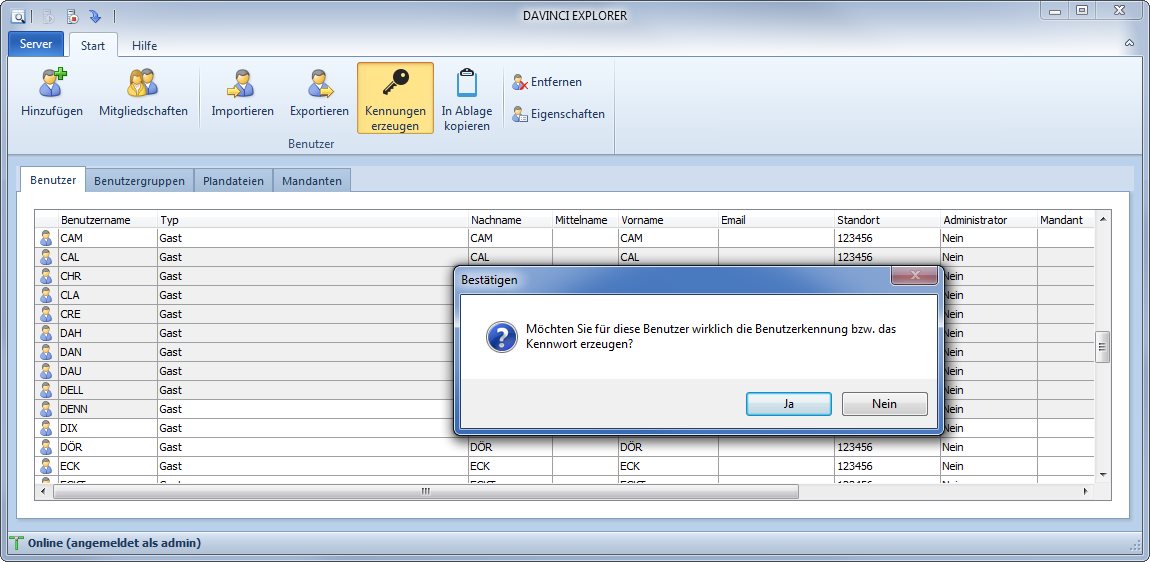
Task: Click the Importieren users icon
Action: [242, 84]
